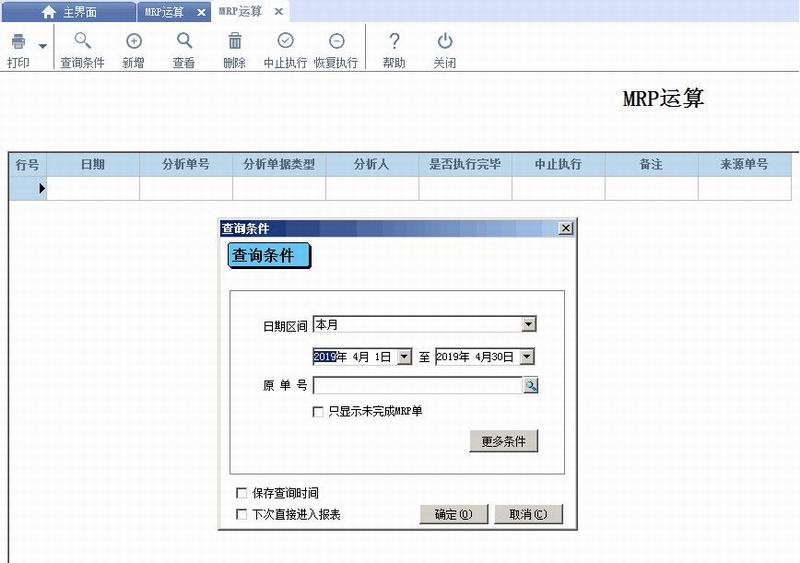This screenshot has height=563, width=800.
Task: Toggle 下次直接进入报表 checkbox
Action: click(x=241, y=514)
